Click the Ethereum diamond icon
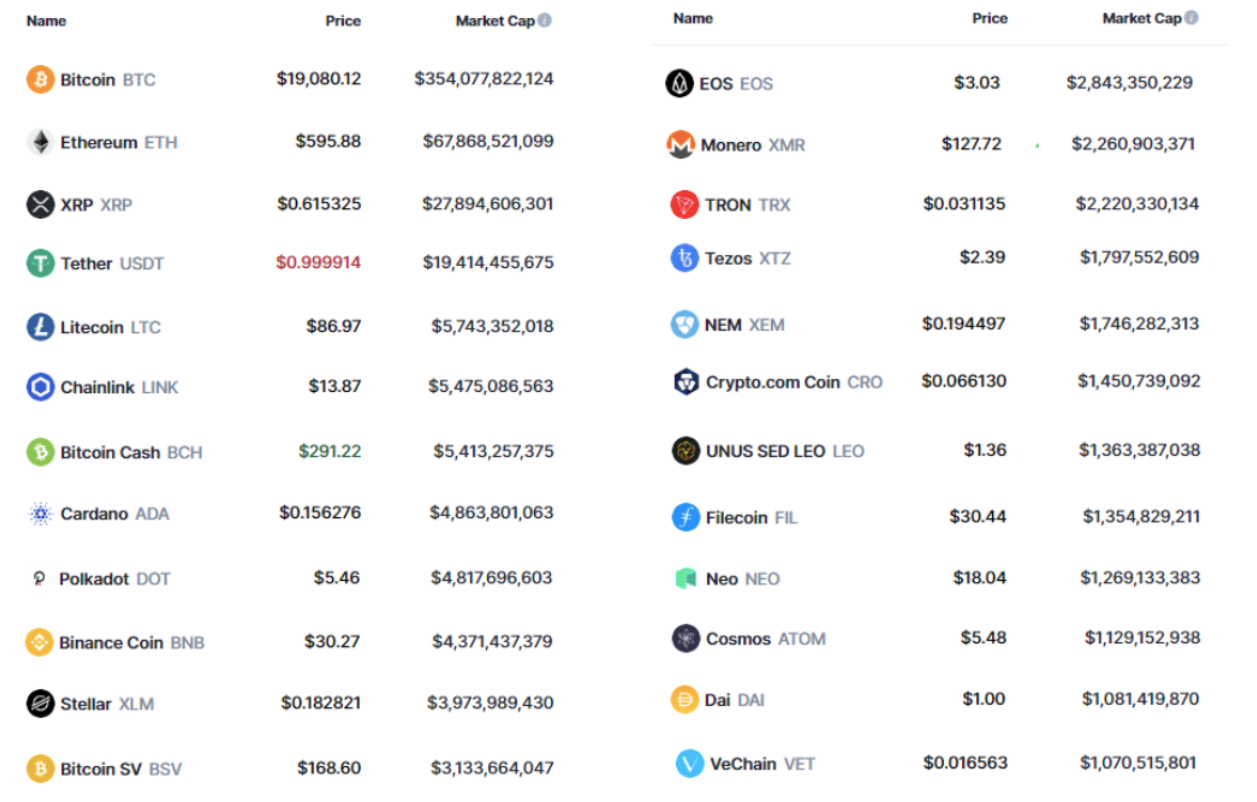 (x=39, y=142)
